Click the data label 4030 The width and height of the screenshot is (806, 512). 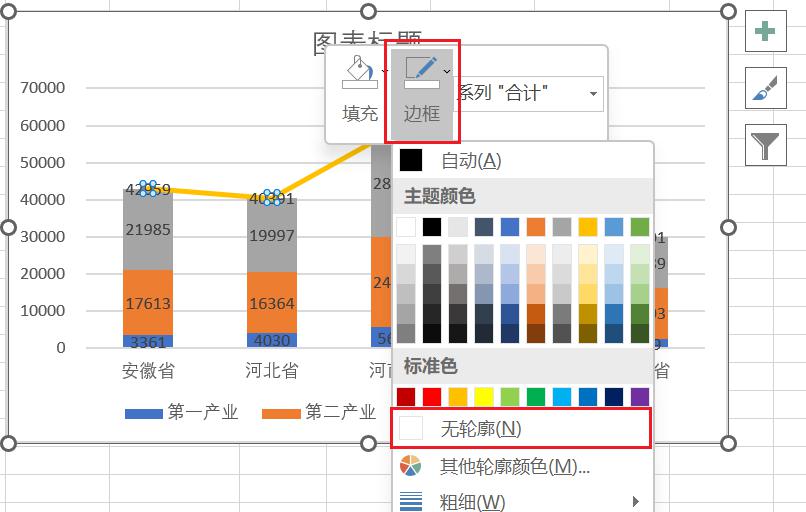pos(272,340)
